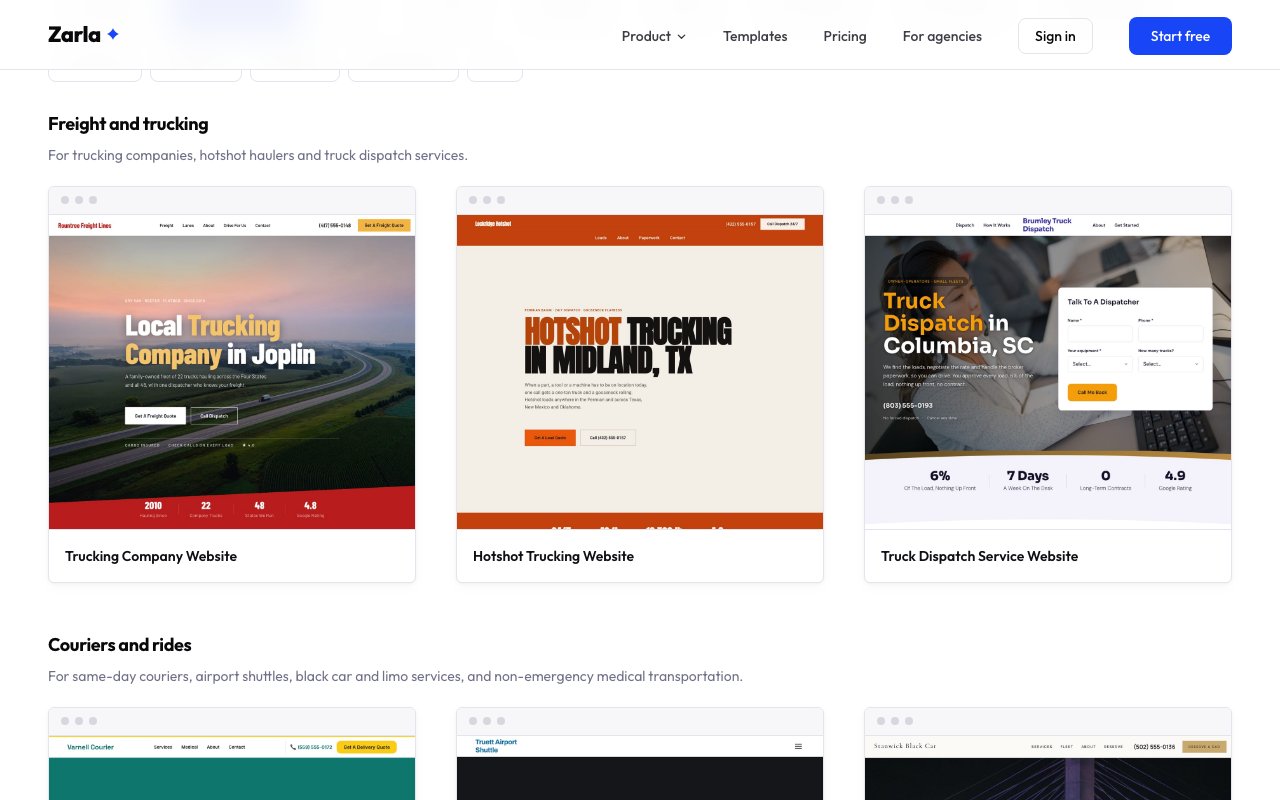Click the 'For same-day couriers, airport shuttles' description
The image size is (1280, 800).
point(395,676)
